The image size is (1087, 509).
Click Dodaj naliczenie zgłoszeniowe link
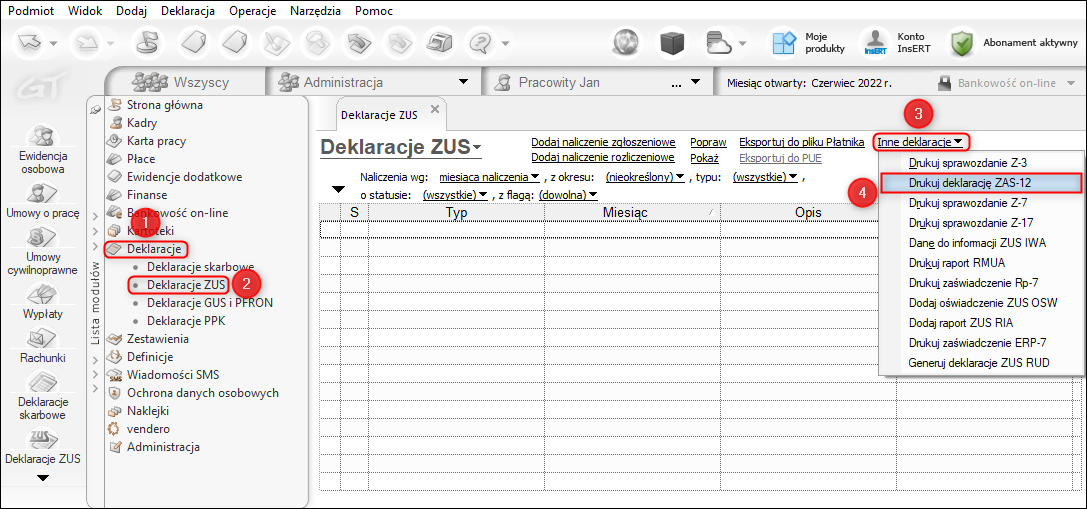(603, 142)
